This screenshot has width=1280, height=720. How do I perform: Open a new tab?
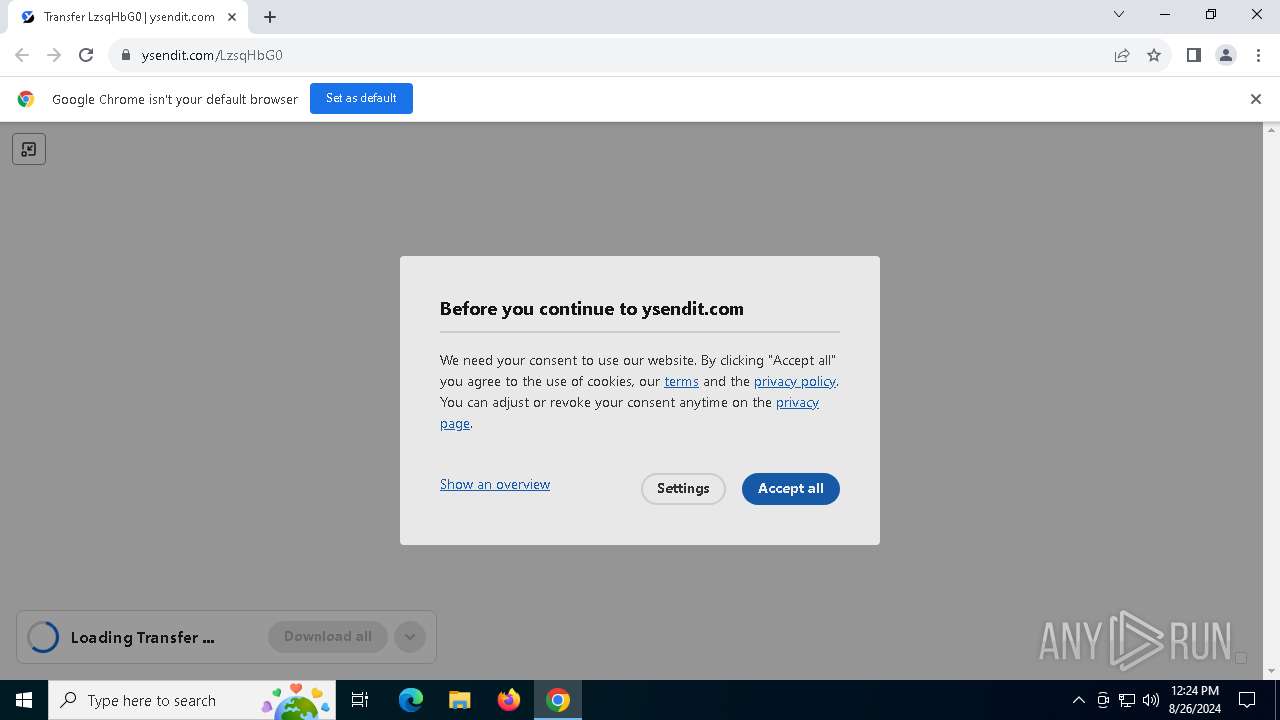(270, 17)
